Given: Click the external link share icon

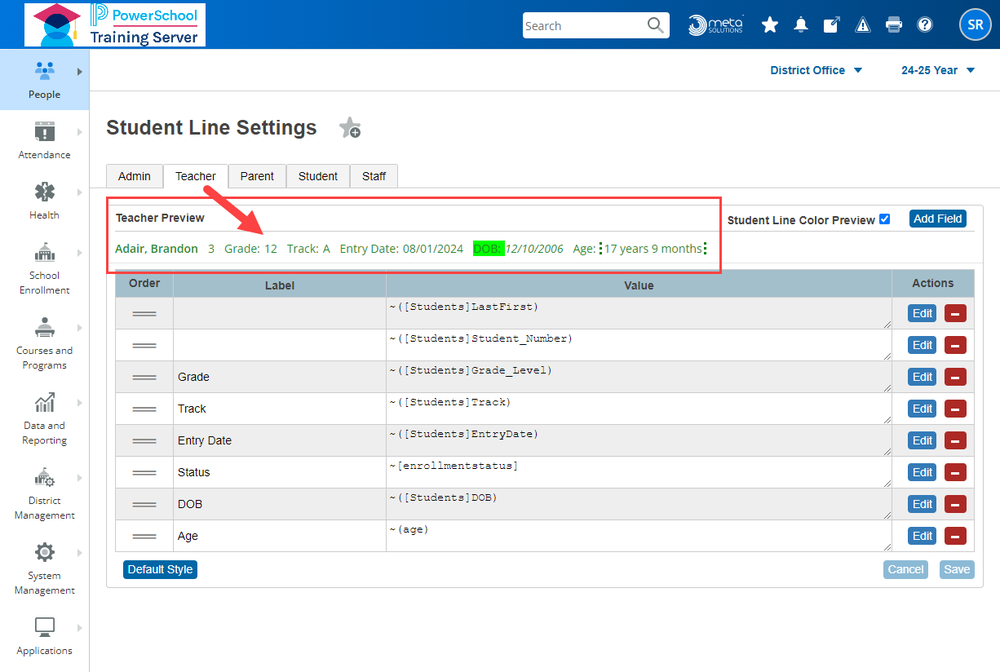Looking at the screenshot, I should point(832,25).
